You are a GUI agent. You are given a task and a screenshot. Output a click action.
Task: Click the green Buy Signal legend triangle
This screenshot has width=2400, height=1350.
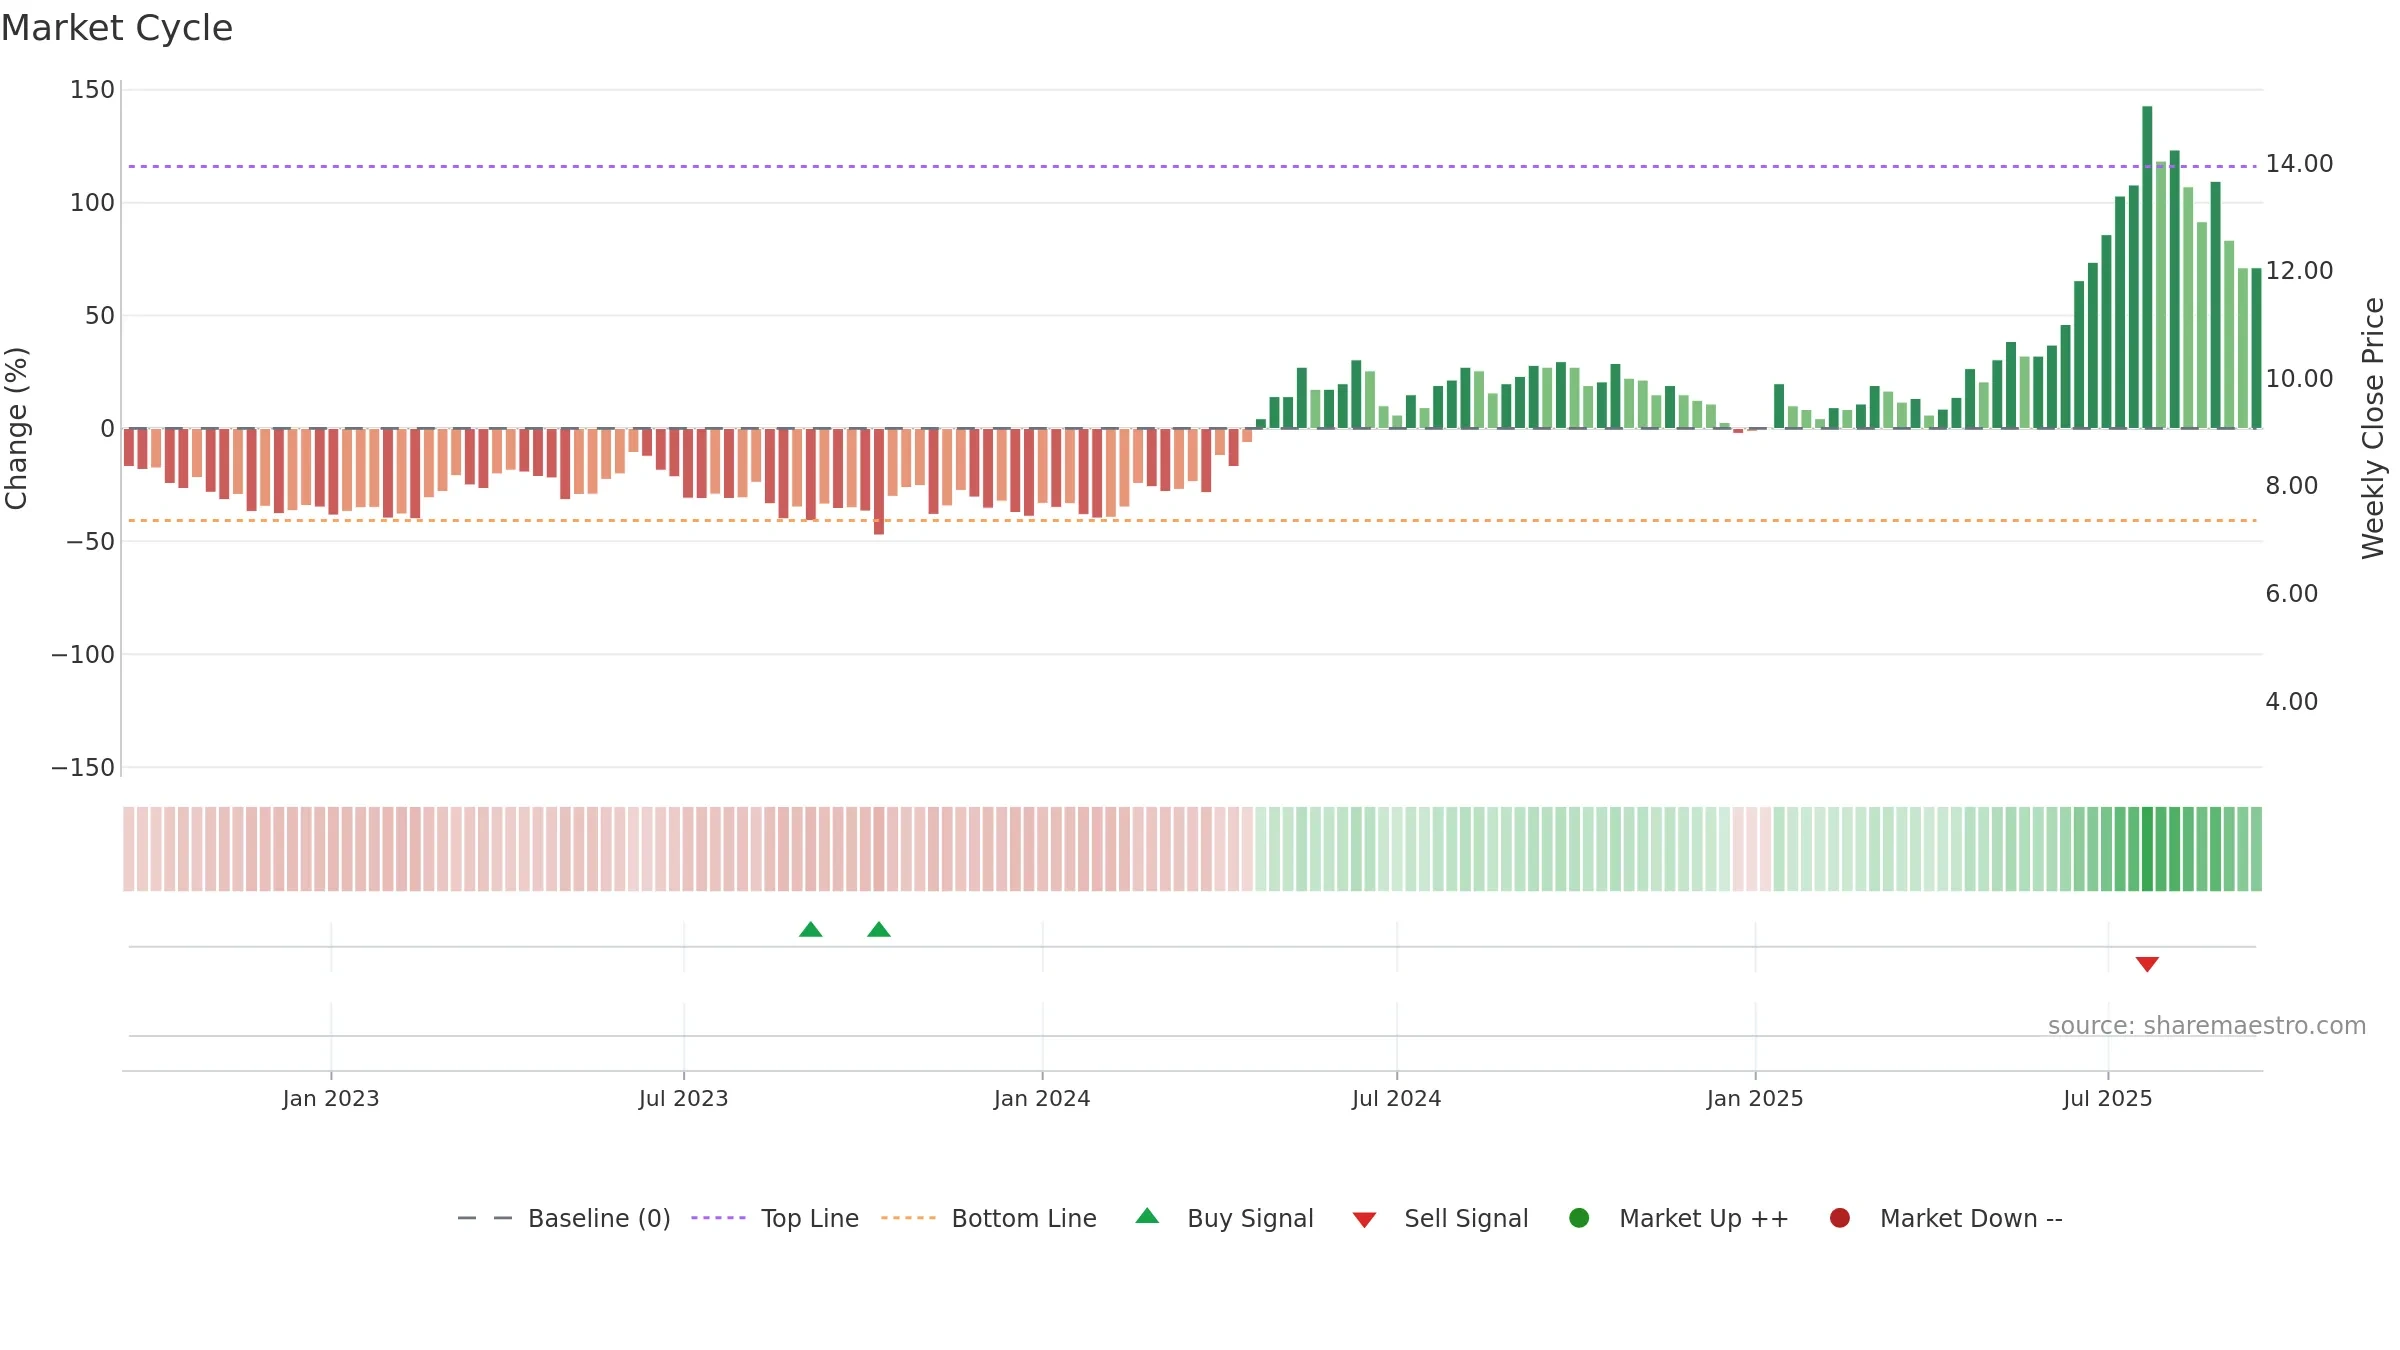pos(1147,1216)
